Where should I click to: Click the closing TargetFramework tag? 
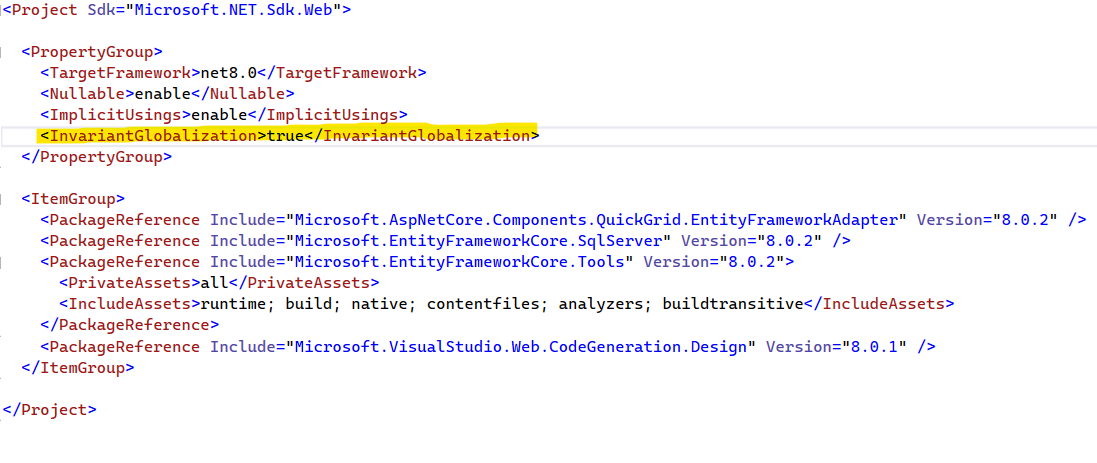point(342,73)
